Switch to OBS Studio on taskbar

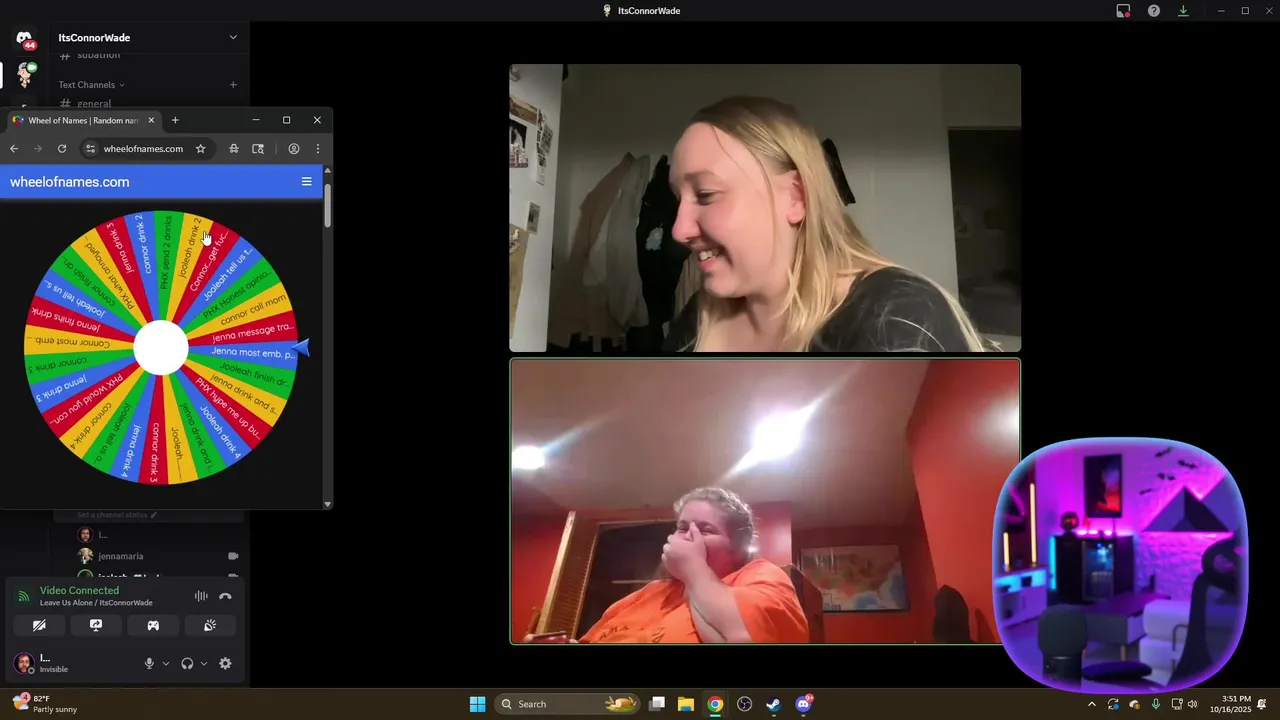click(744, 704)
